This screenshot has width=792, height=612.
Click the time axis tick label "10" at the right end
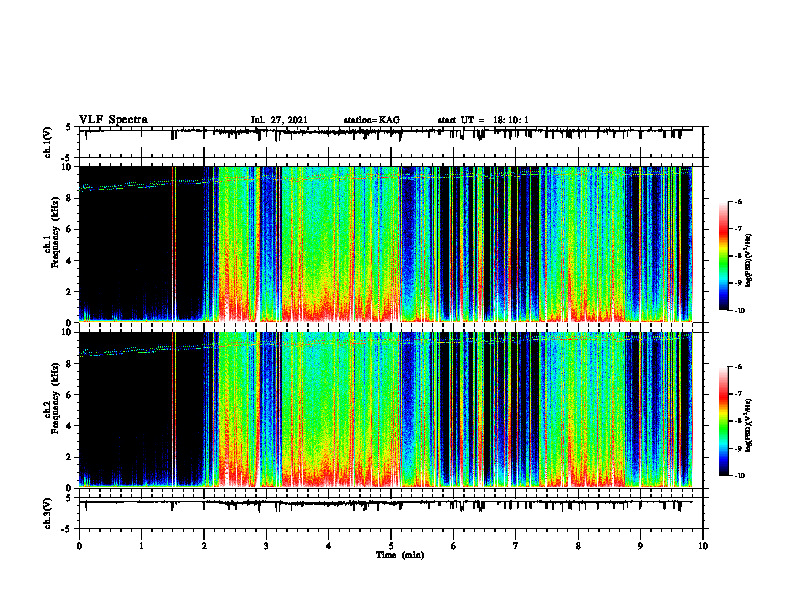[x=703, y=546]
